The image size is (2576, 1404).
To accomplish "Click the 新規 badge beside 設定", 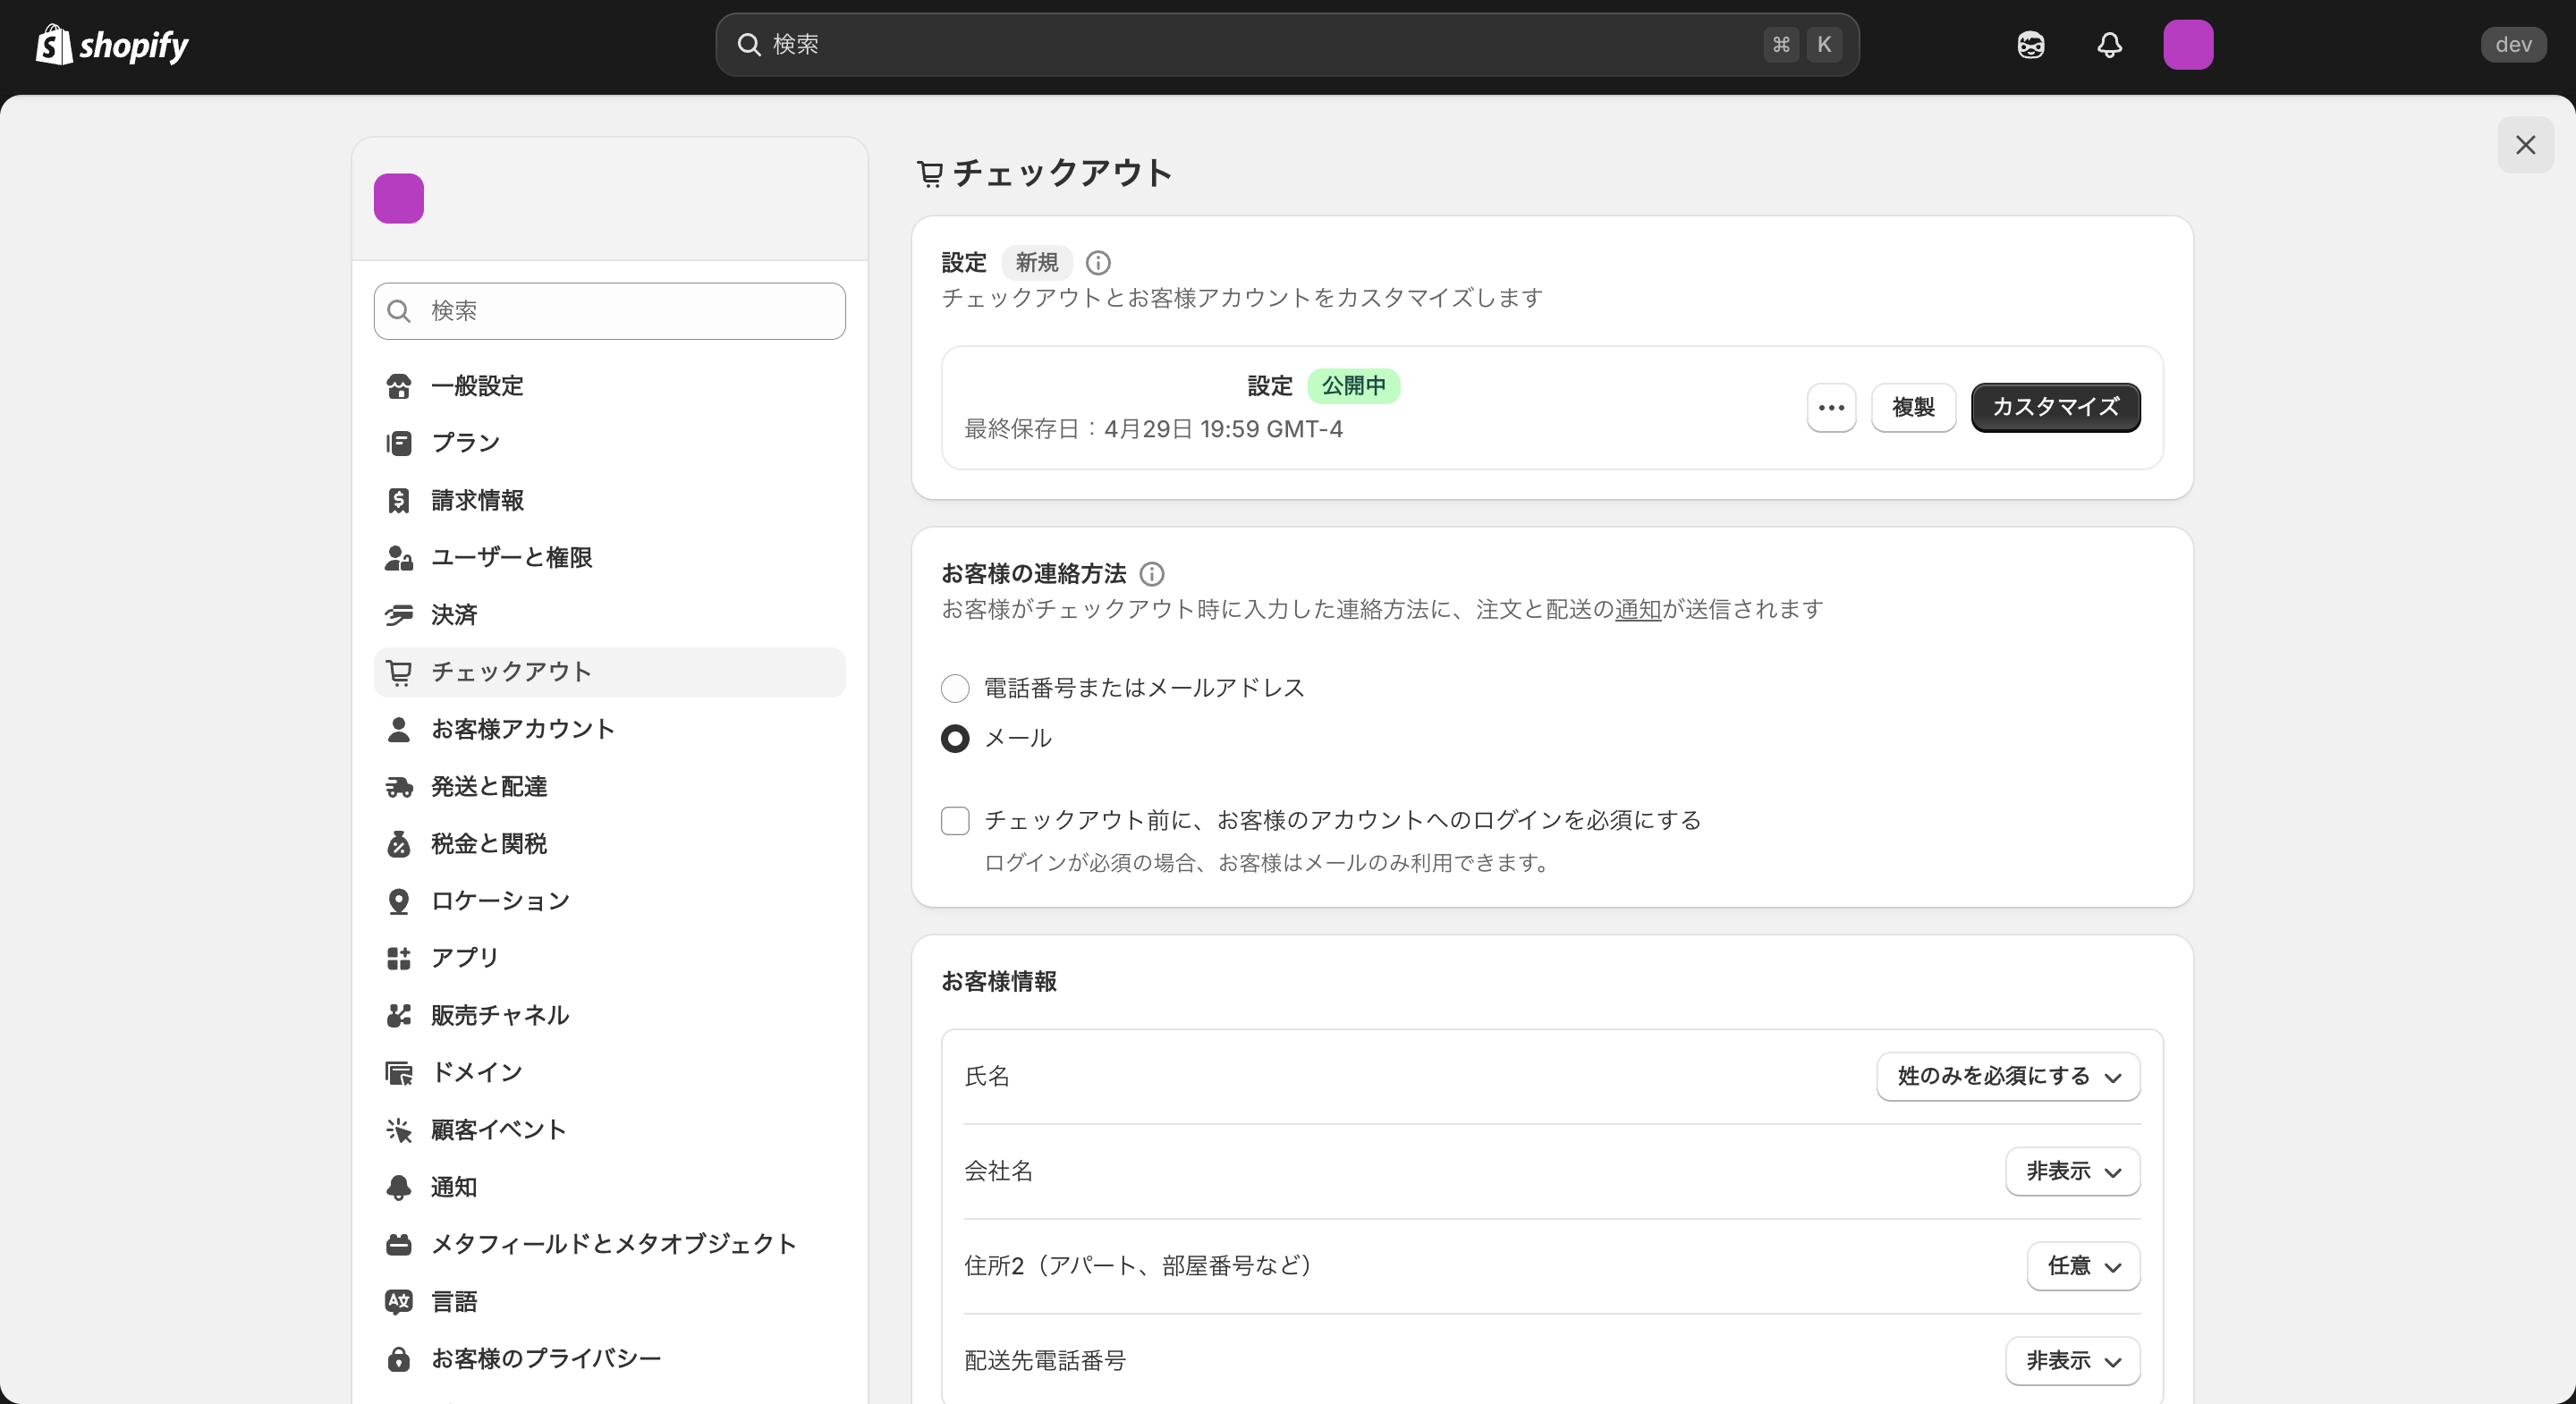I will 1036,263.
